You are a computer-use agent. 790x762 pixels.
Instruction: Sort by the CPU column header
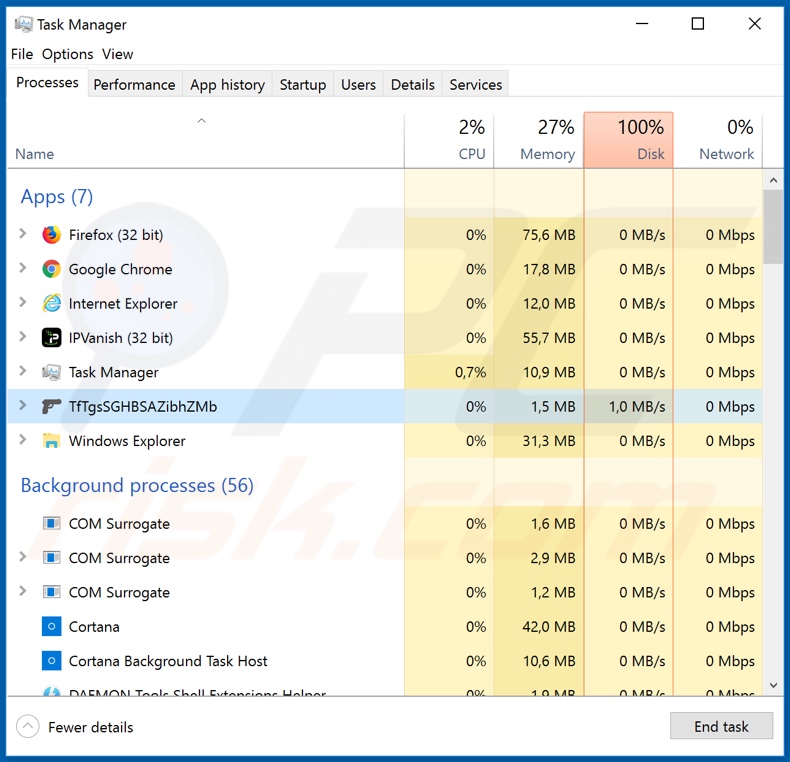click(x=449, y=140)
